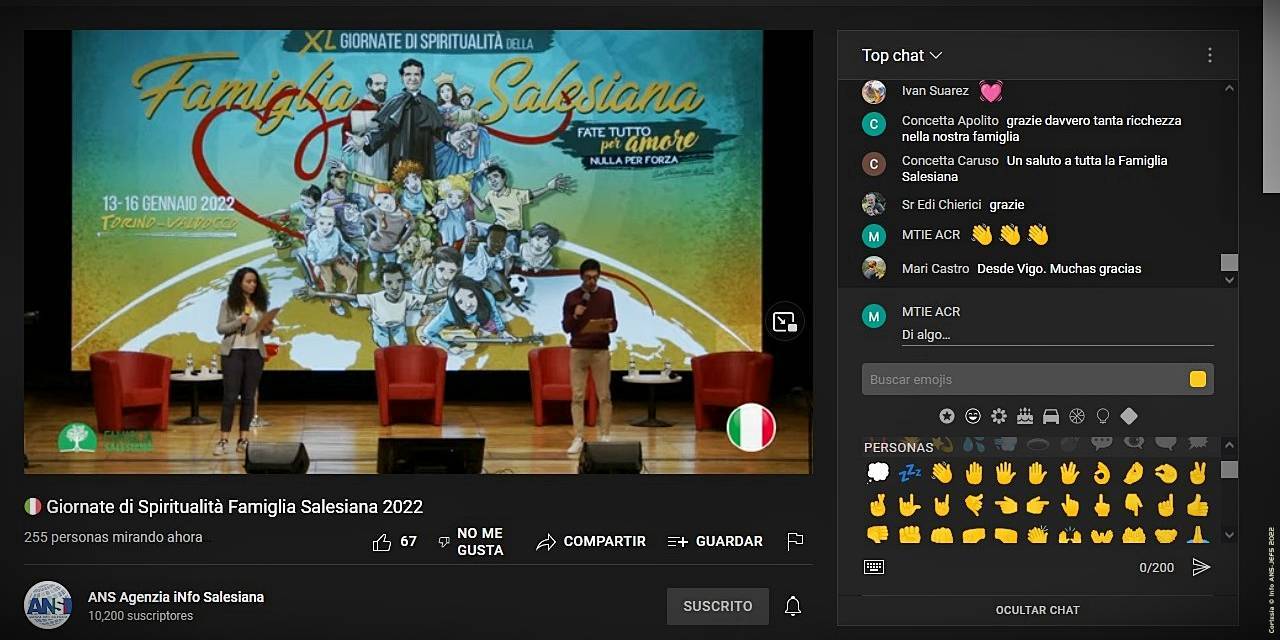
Task: Open the symbols diamond emoji category
Action: click(x=1129, y=416)
